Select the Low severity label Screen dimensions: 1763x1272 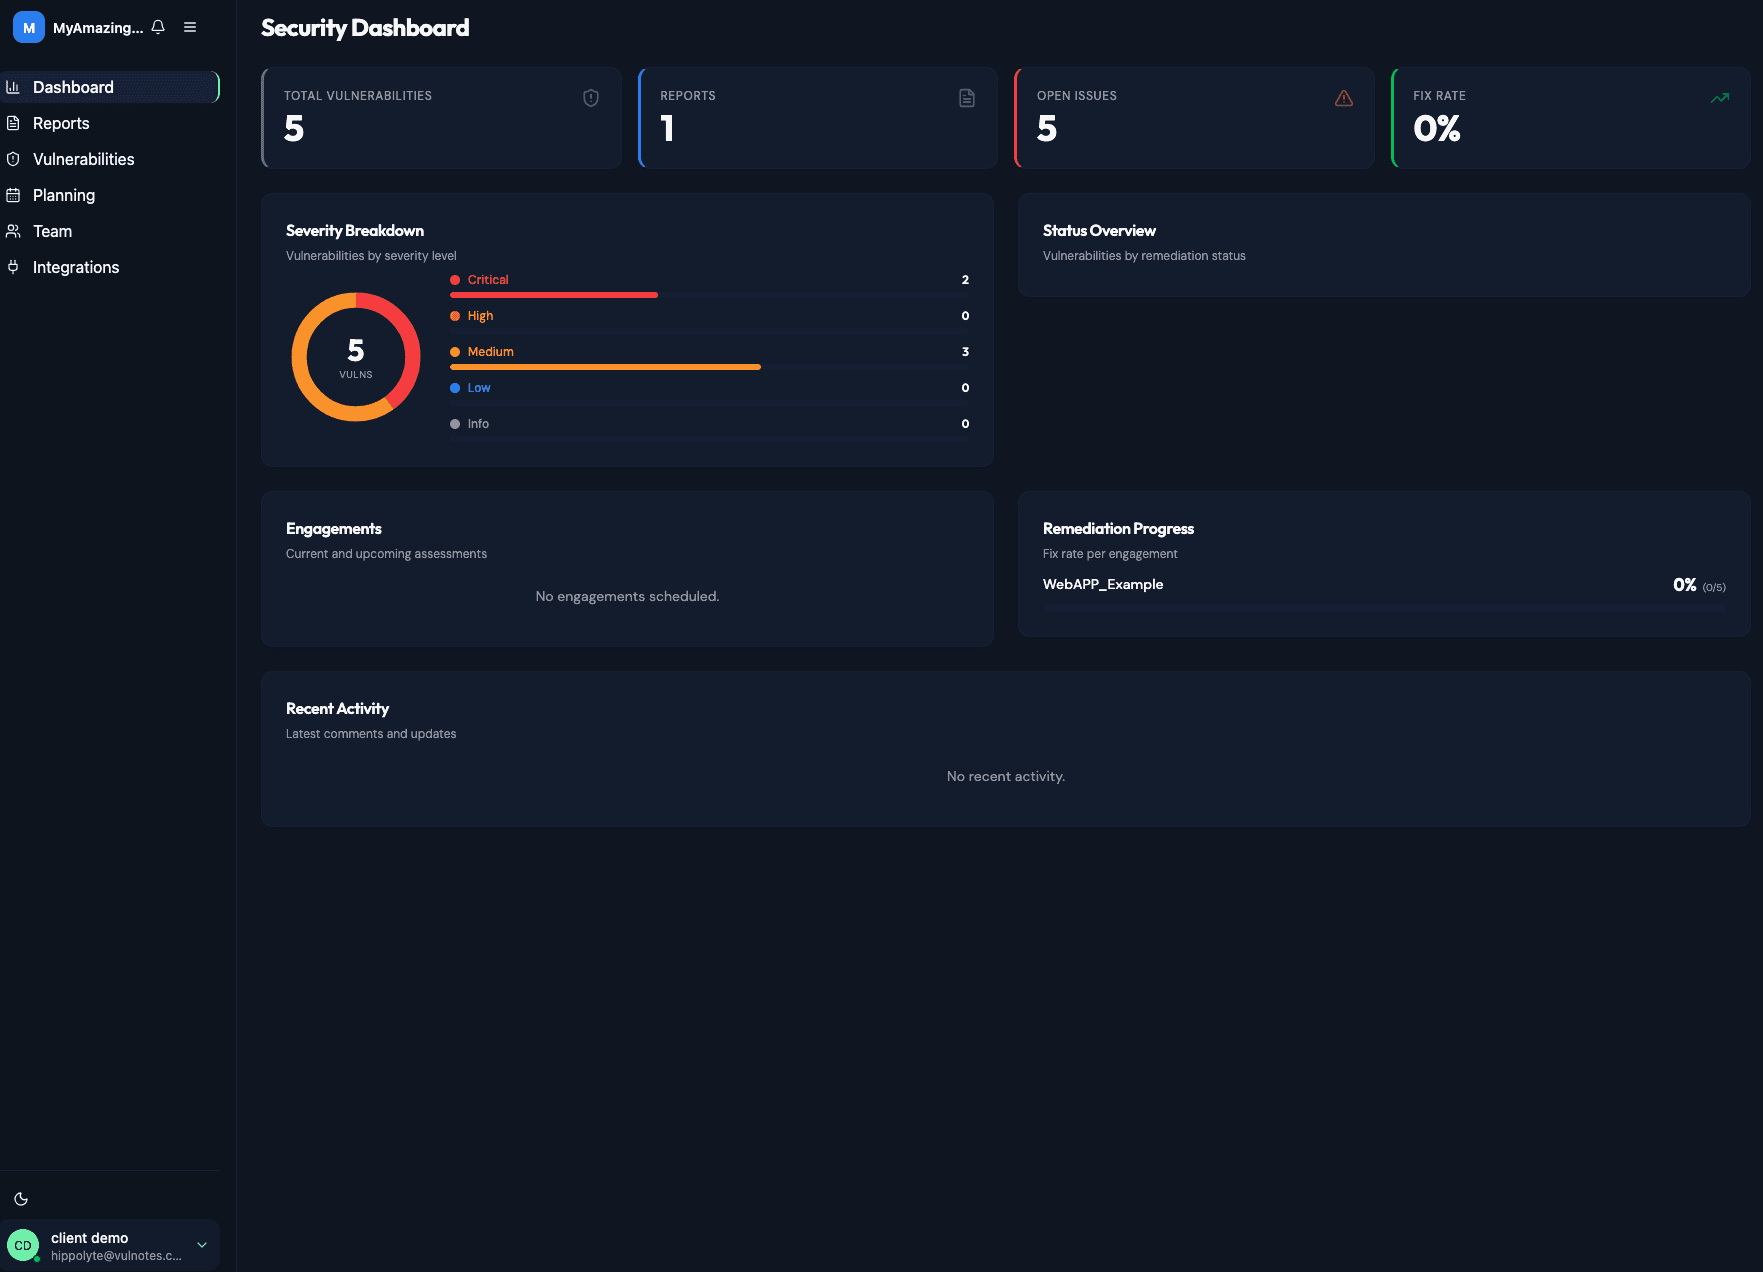(x=479, y=388)
